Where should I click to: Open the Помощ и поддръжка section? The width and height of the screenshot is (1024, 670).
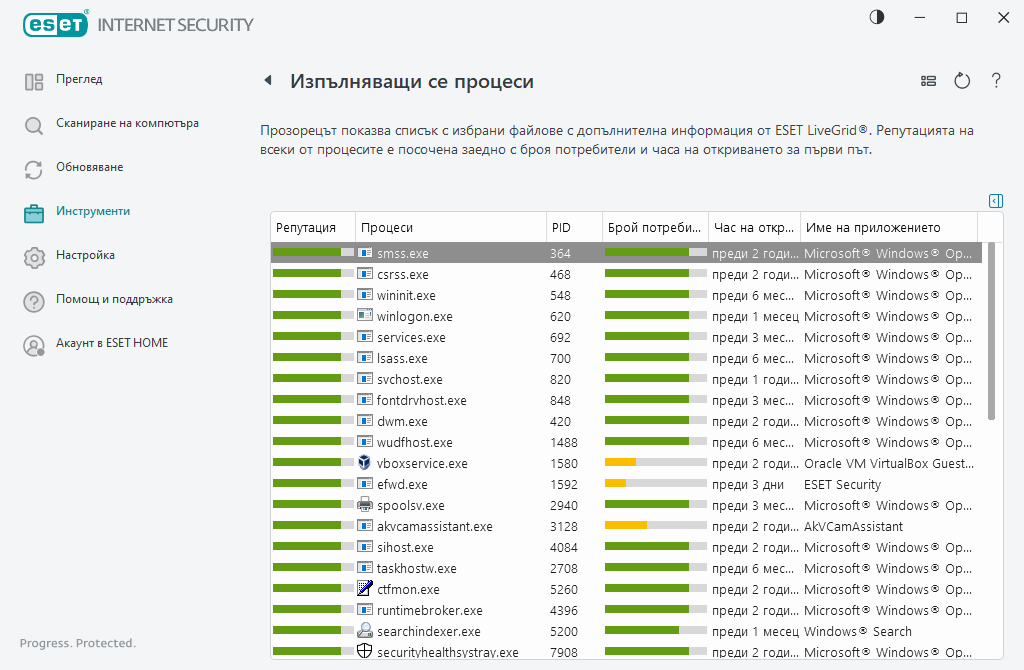114,299
